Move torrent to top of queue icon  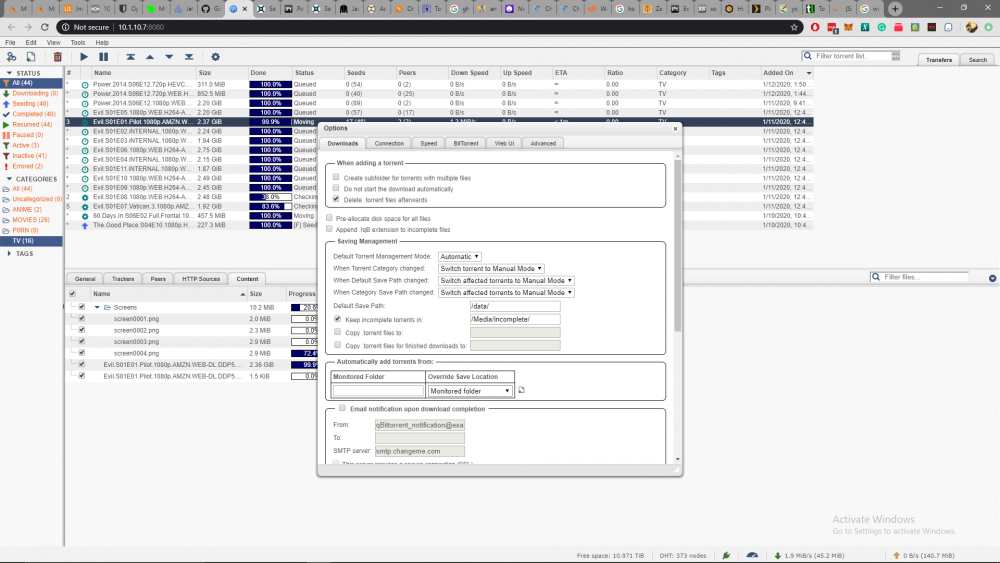pos(130,57)
